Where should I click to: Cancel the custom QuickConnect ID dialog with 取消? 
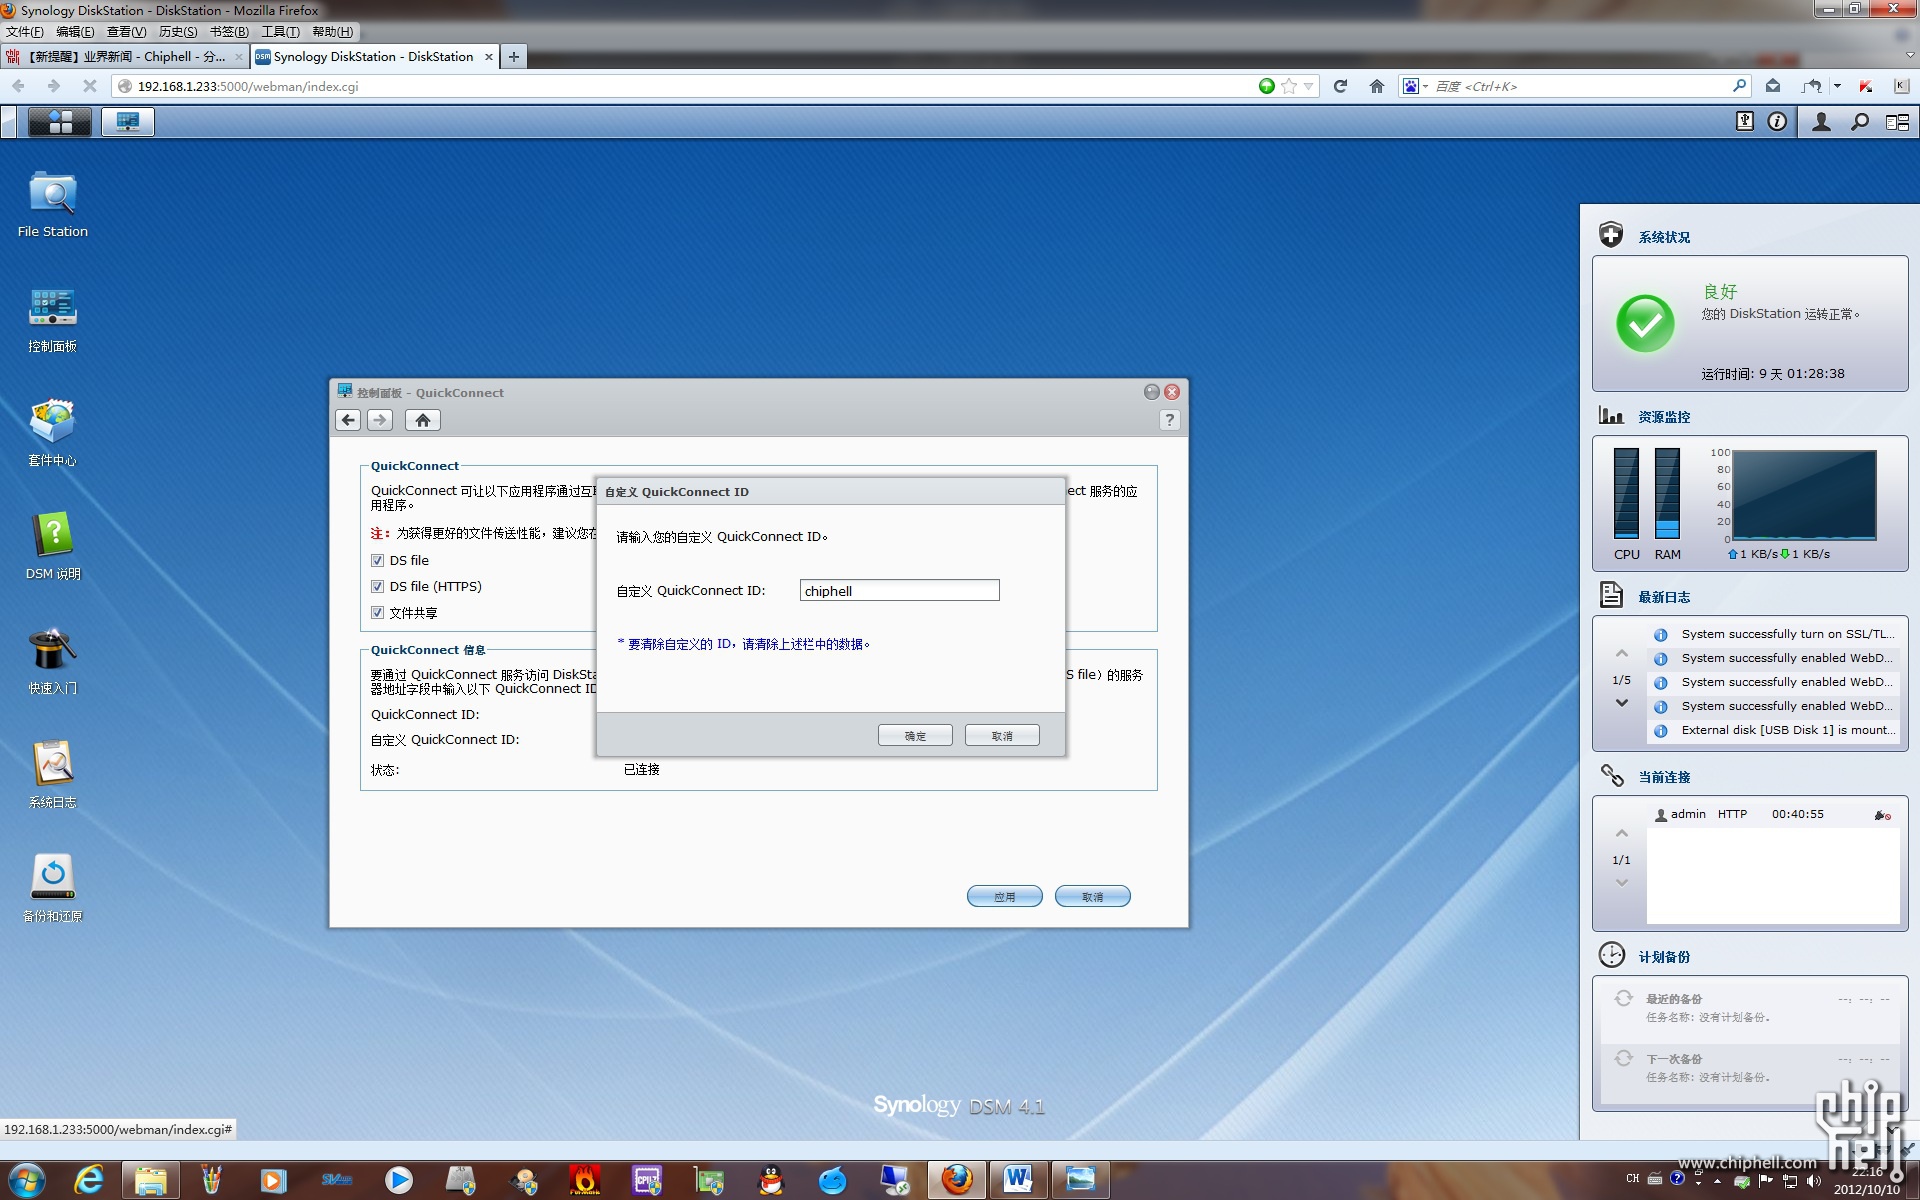click(1002, 736)
